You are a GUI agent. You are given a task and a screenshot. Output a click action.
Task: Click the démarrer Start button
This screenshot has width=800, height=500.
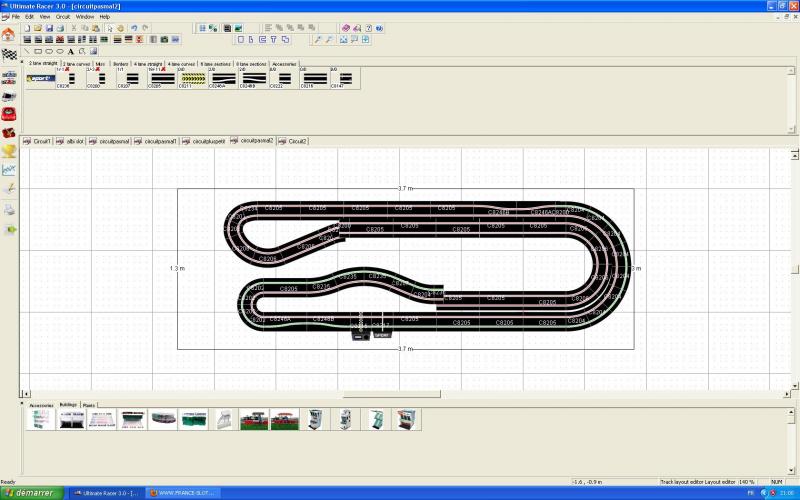(32, 493)
